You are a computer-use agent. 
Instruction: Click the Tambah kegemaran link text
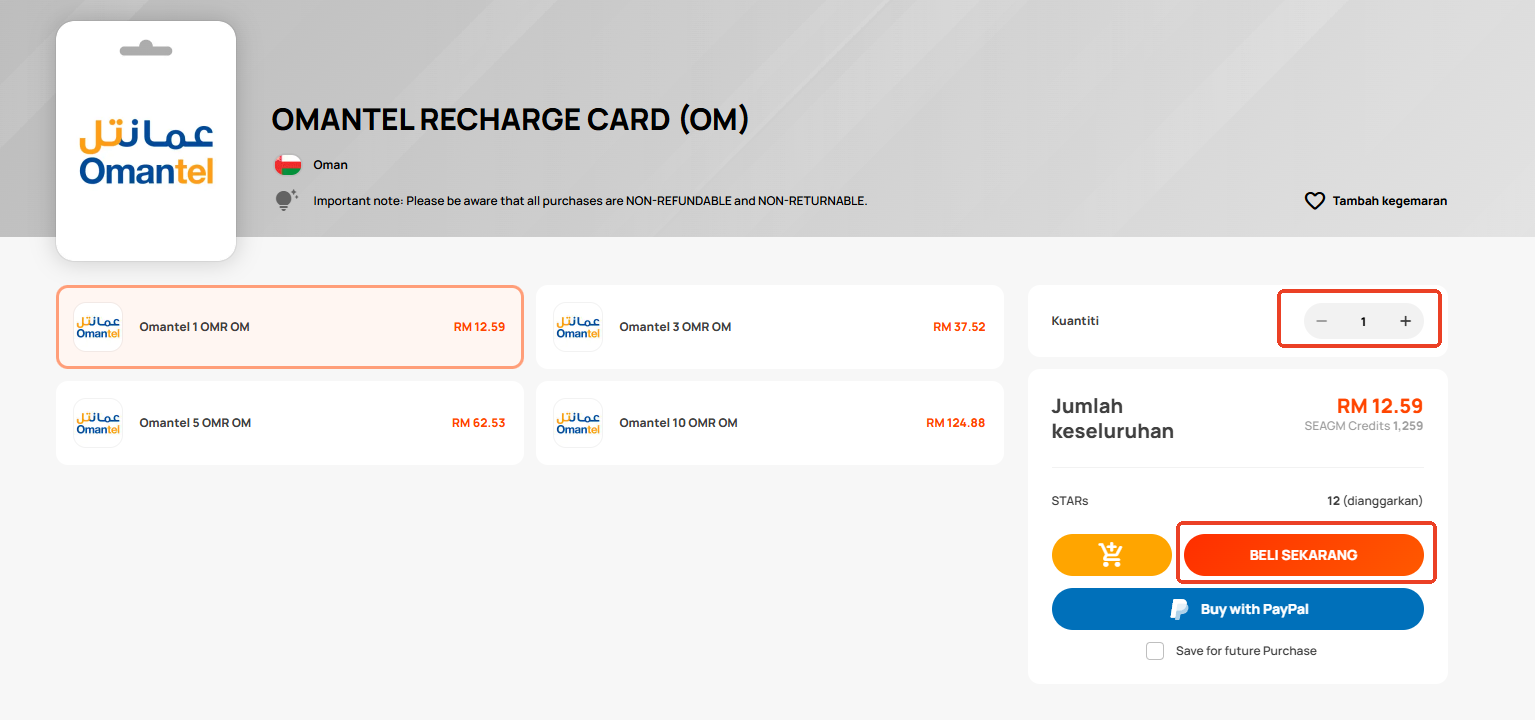tap(1390, 201)
